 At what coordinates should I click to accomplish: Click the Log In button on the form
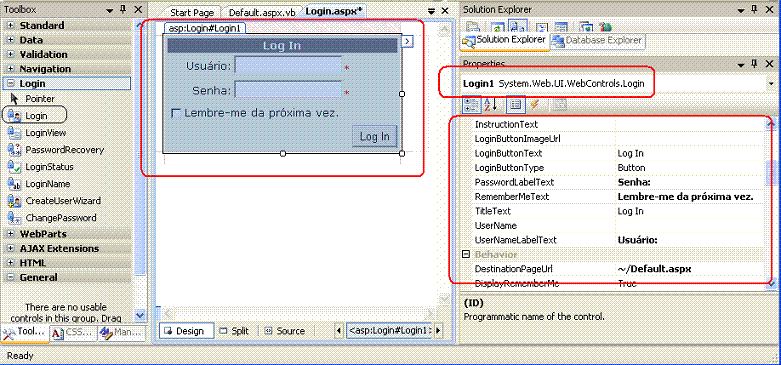pyautogui.click(x=375, y=136)
